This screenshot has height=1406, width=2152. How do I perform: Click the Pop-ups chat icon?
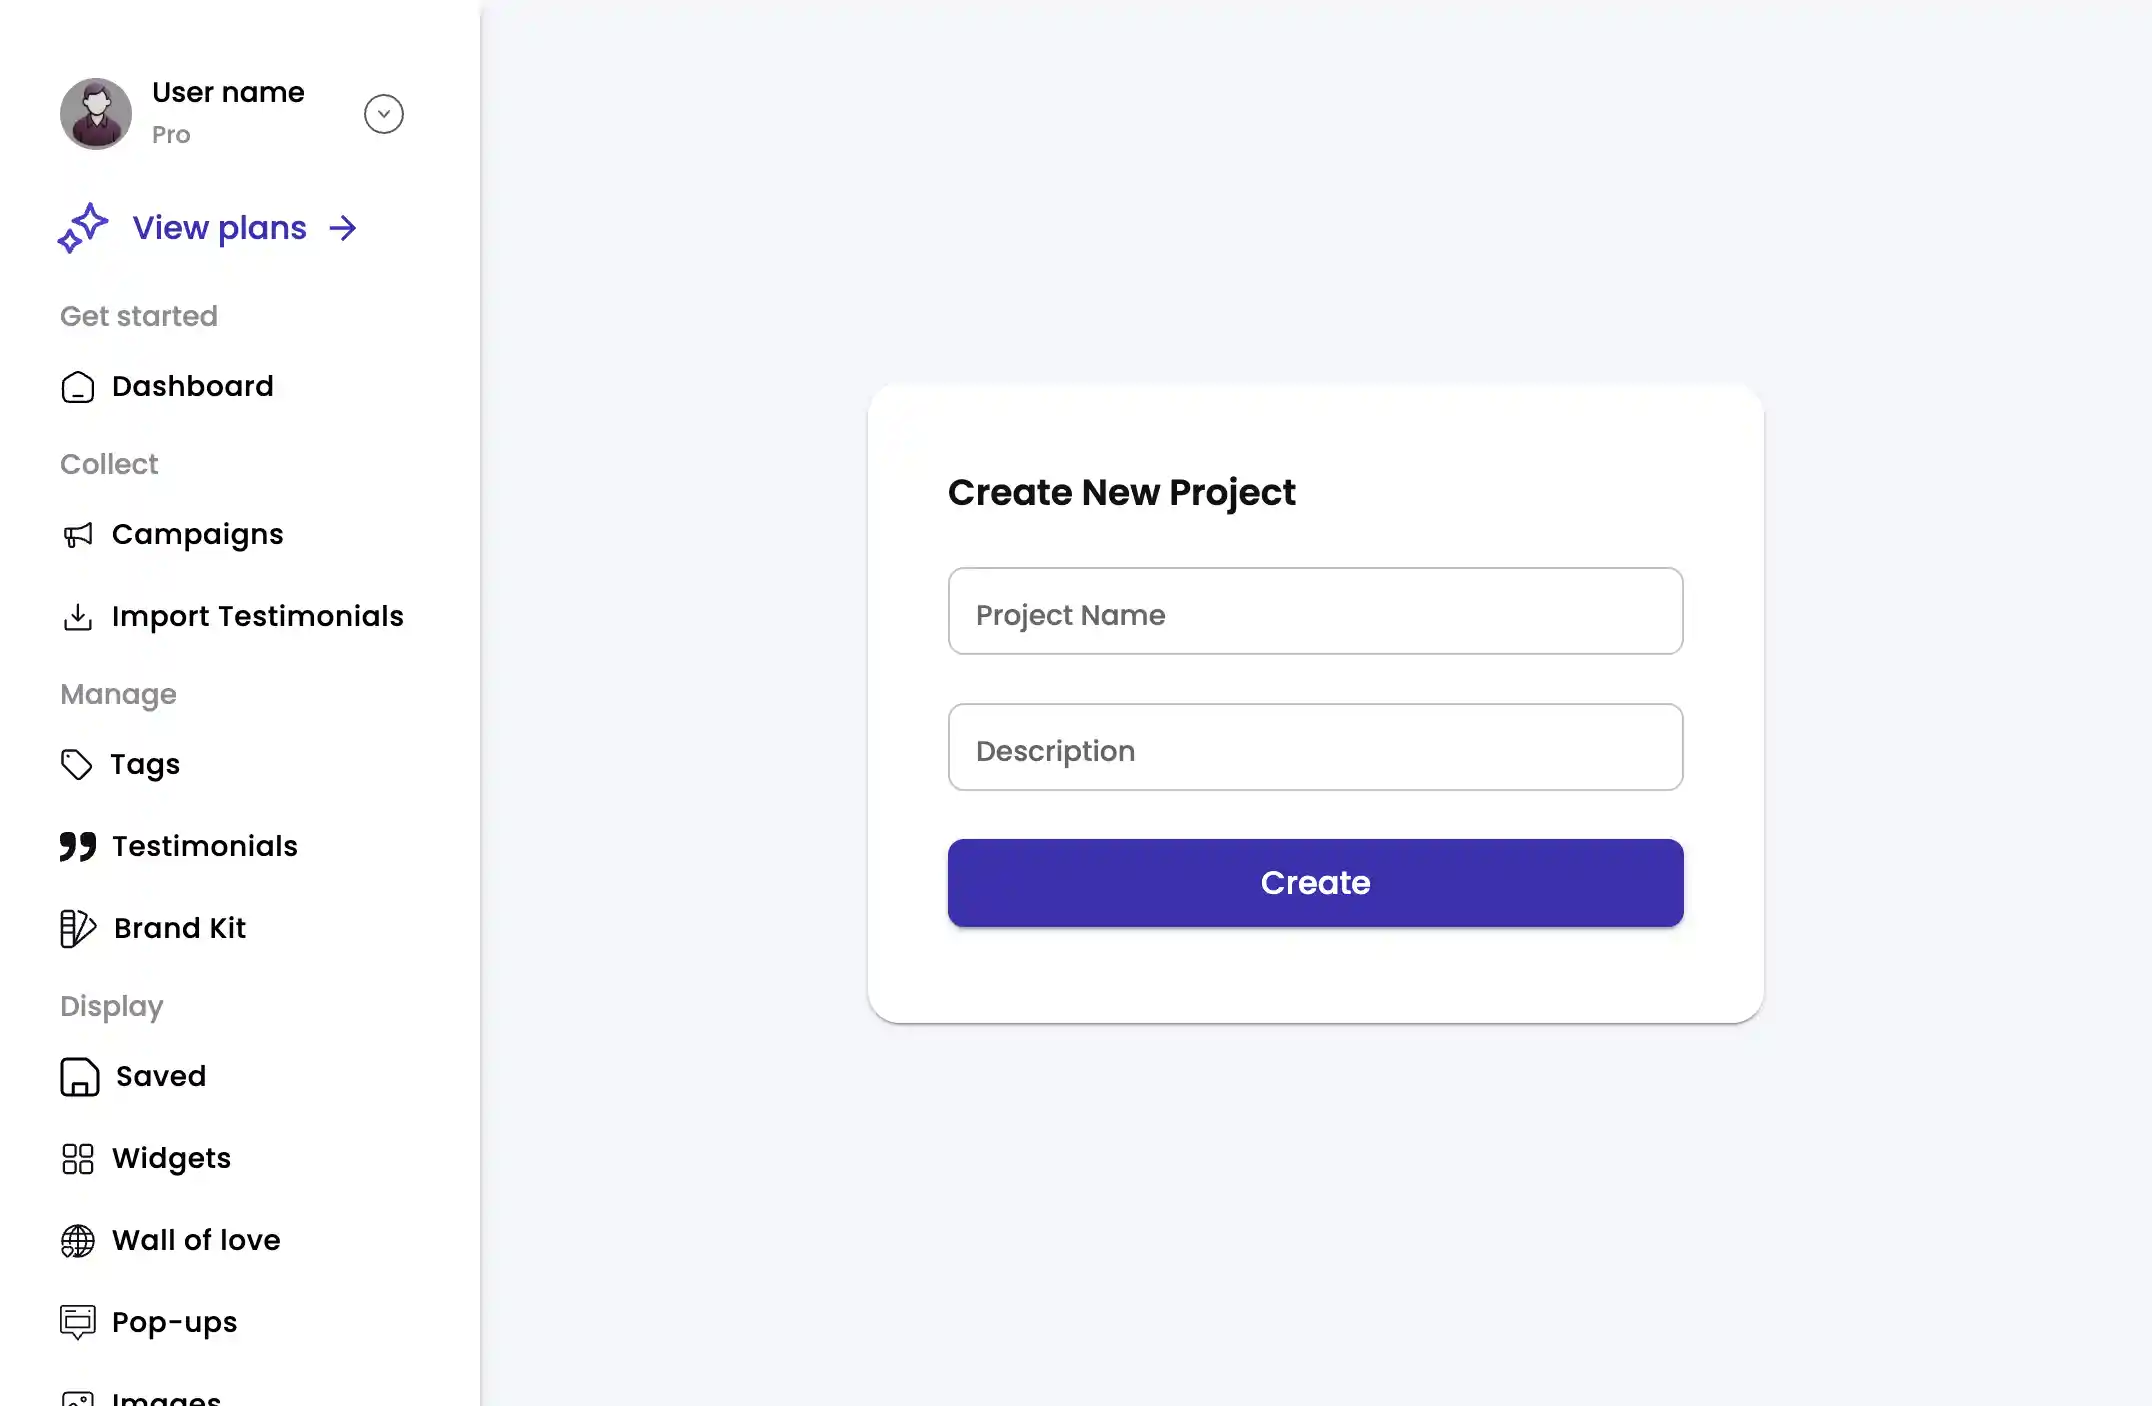click(x=79, y=1321)
